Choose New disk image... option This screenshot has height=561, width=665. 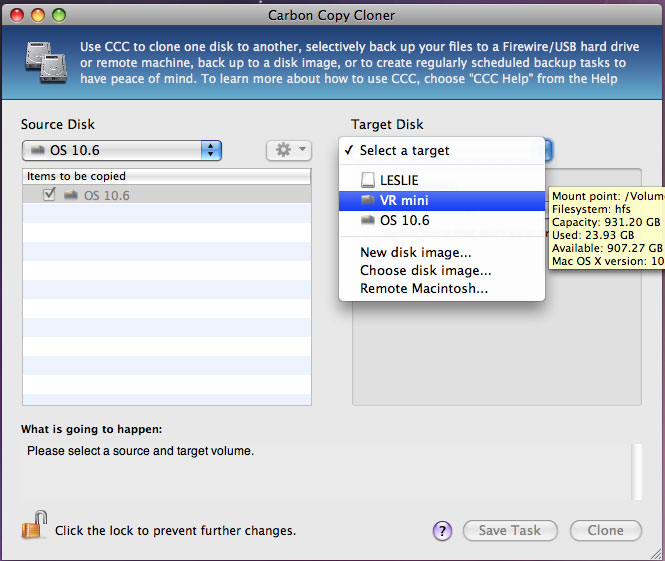tap(441, 252)
